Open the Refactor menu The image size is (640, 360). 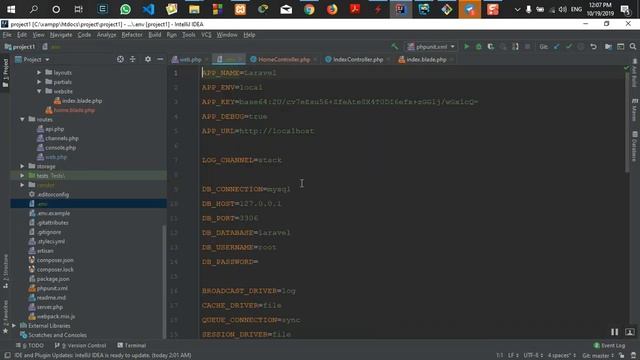click(x=132, y=35)
